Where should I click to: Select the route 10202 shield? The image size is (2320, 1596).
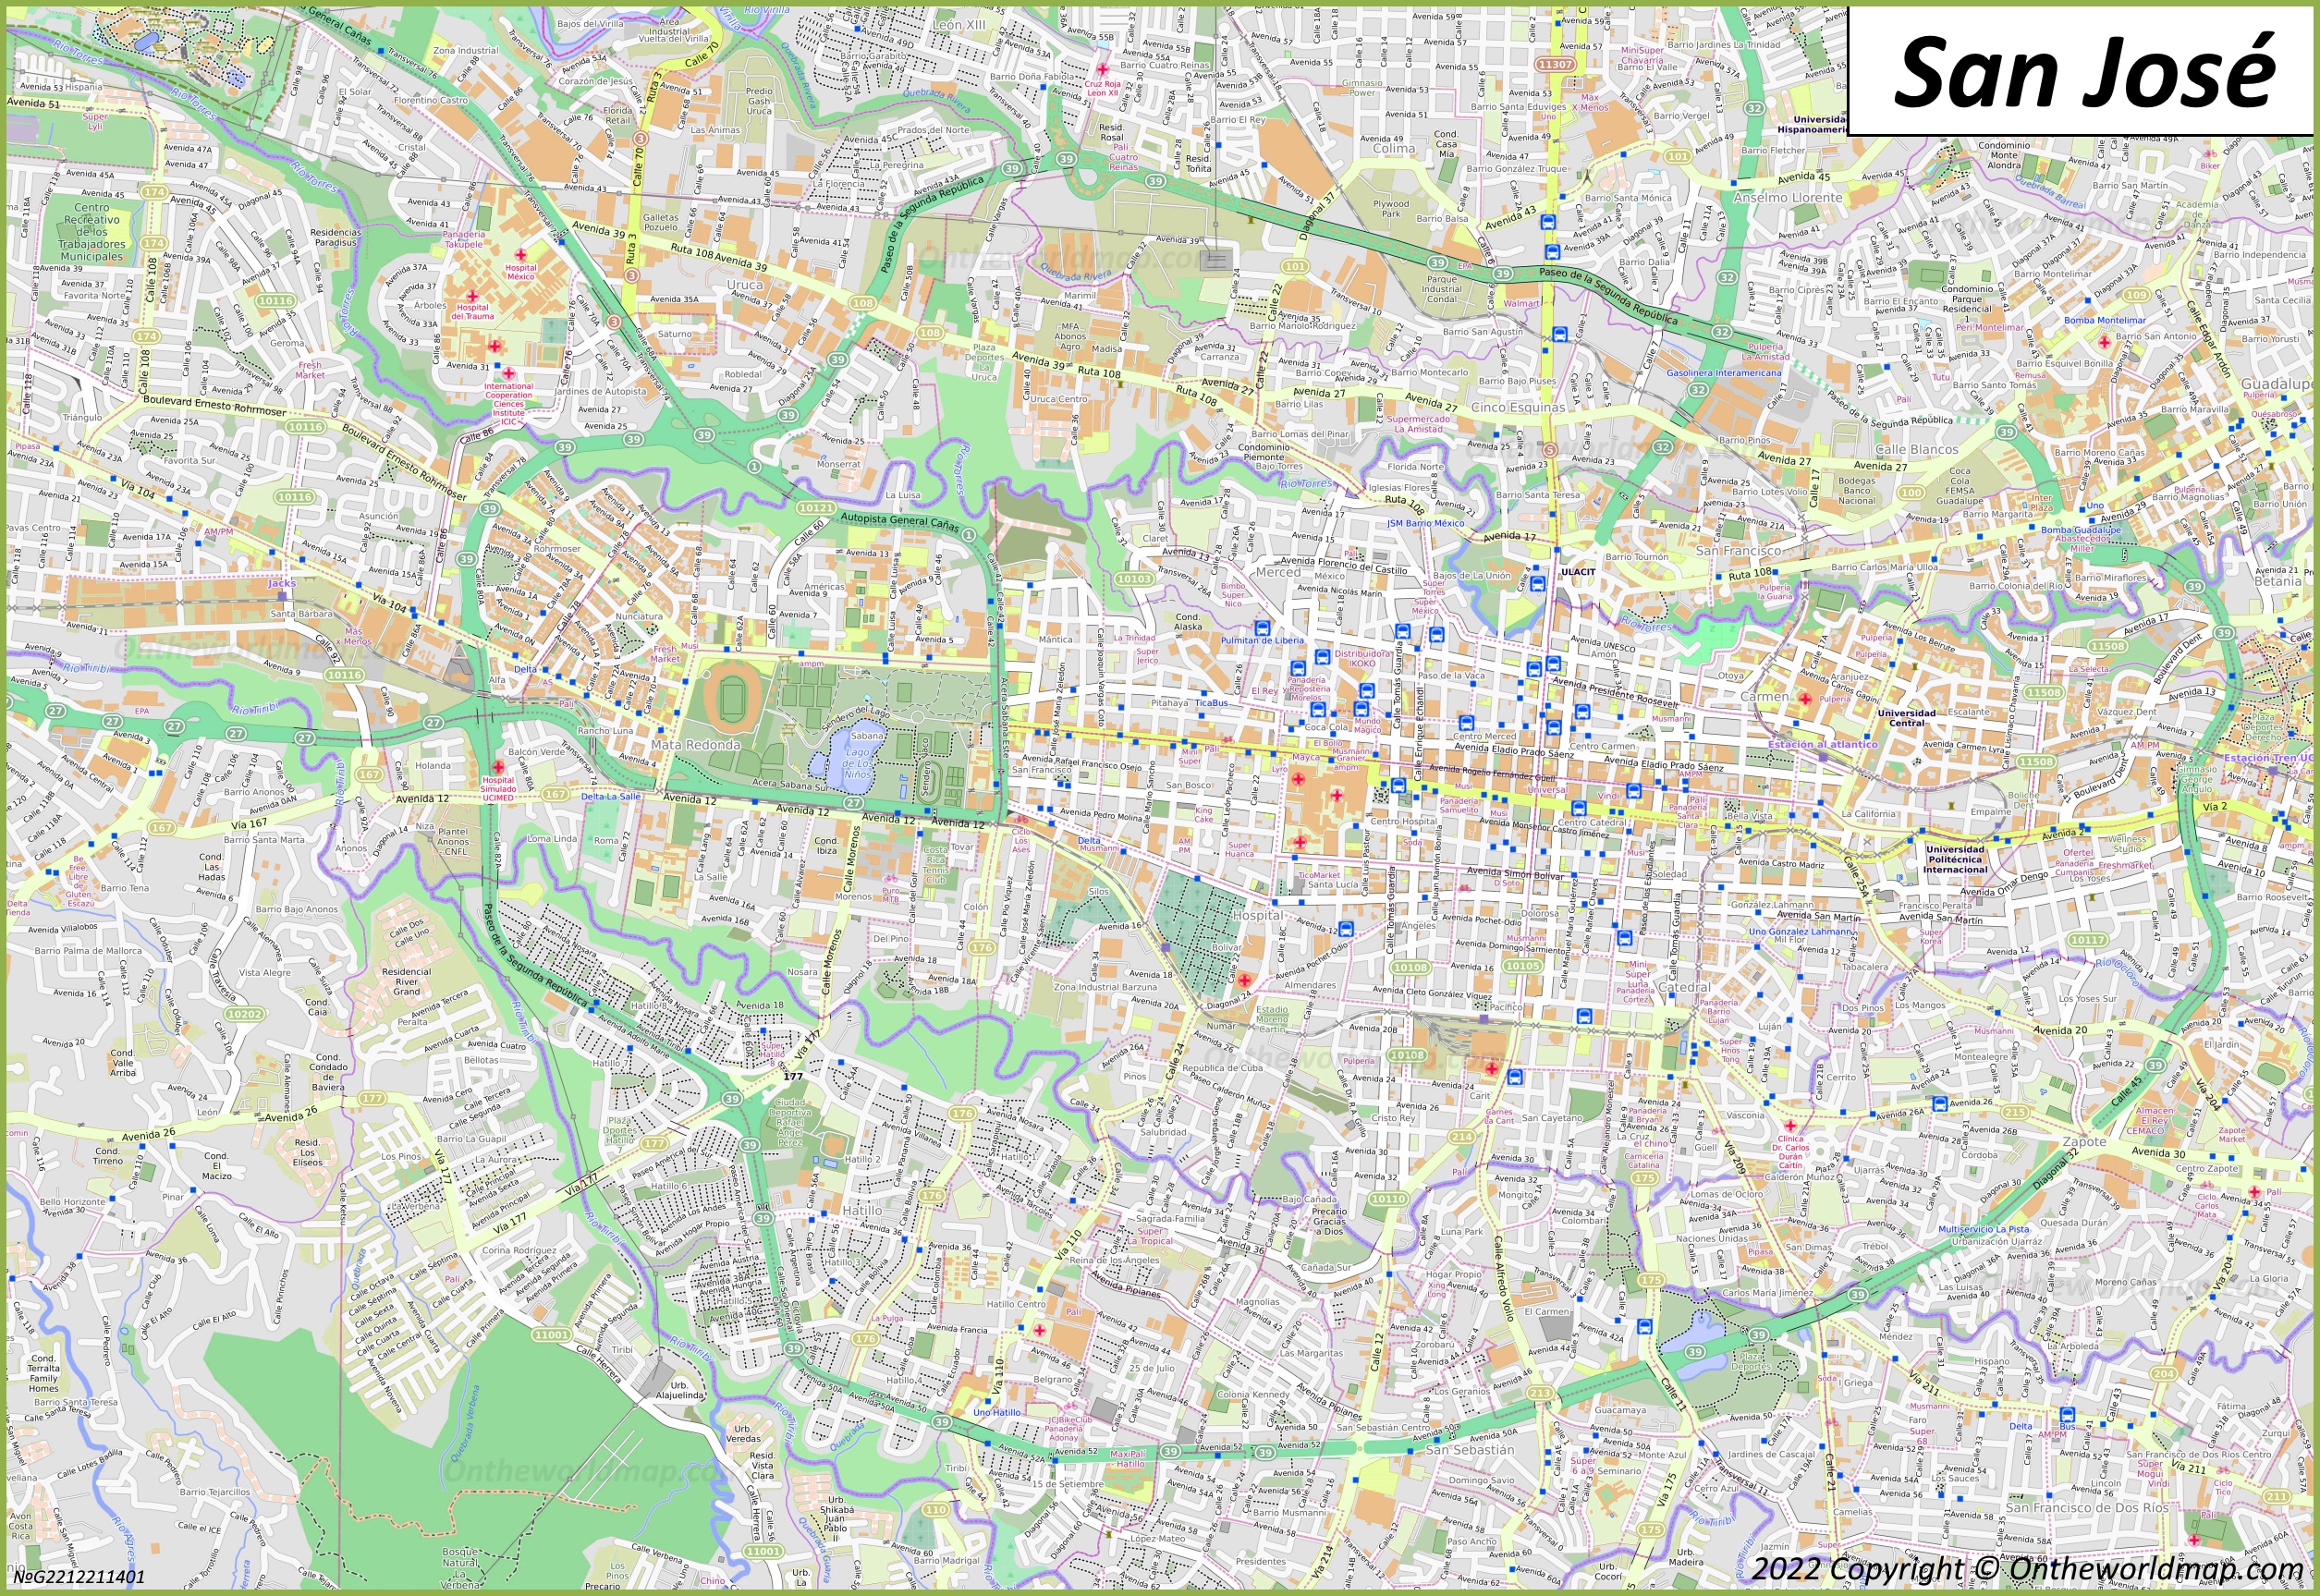[x=244, y=1014]
